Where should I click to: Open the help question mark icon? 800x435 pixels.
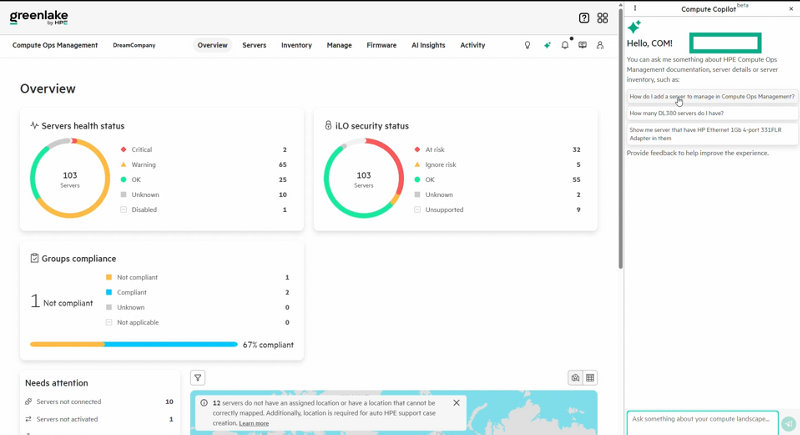tap(584, 18)
